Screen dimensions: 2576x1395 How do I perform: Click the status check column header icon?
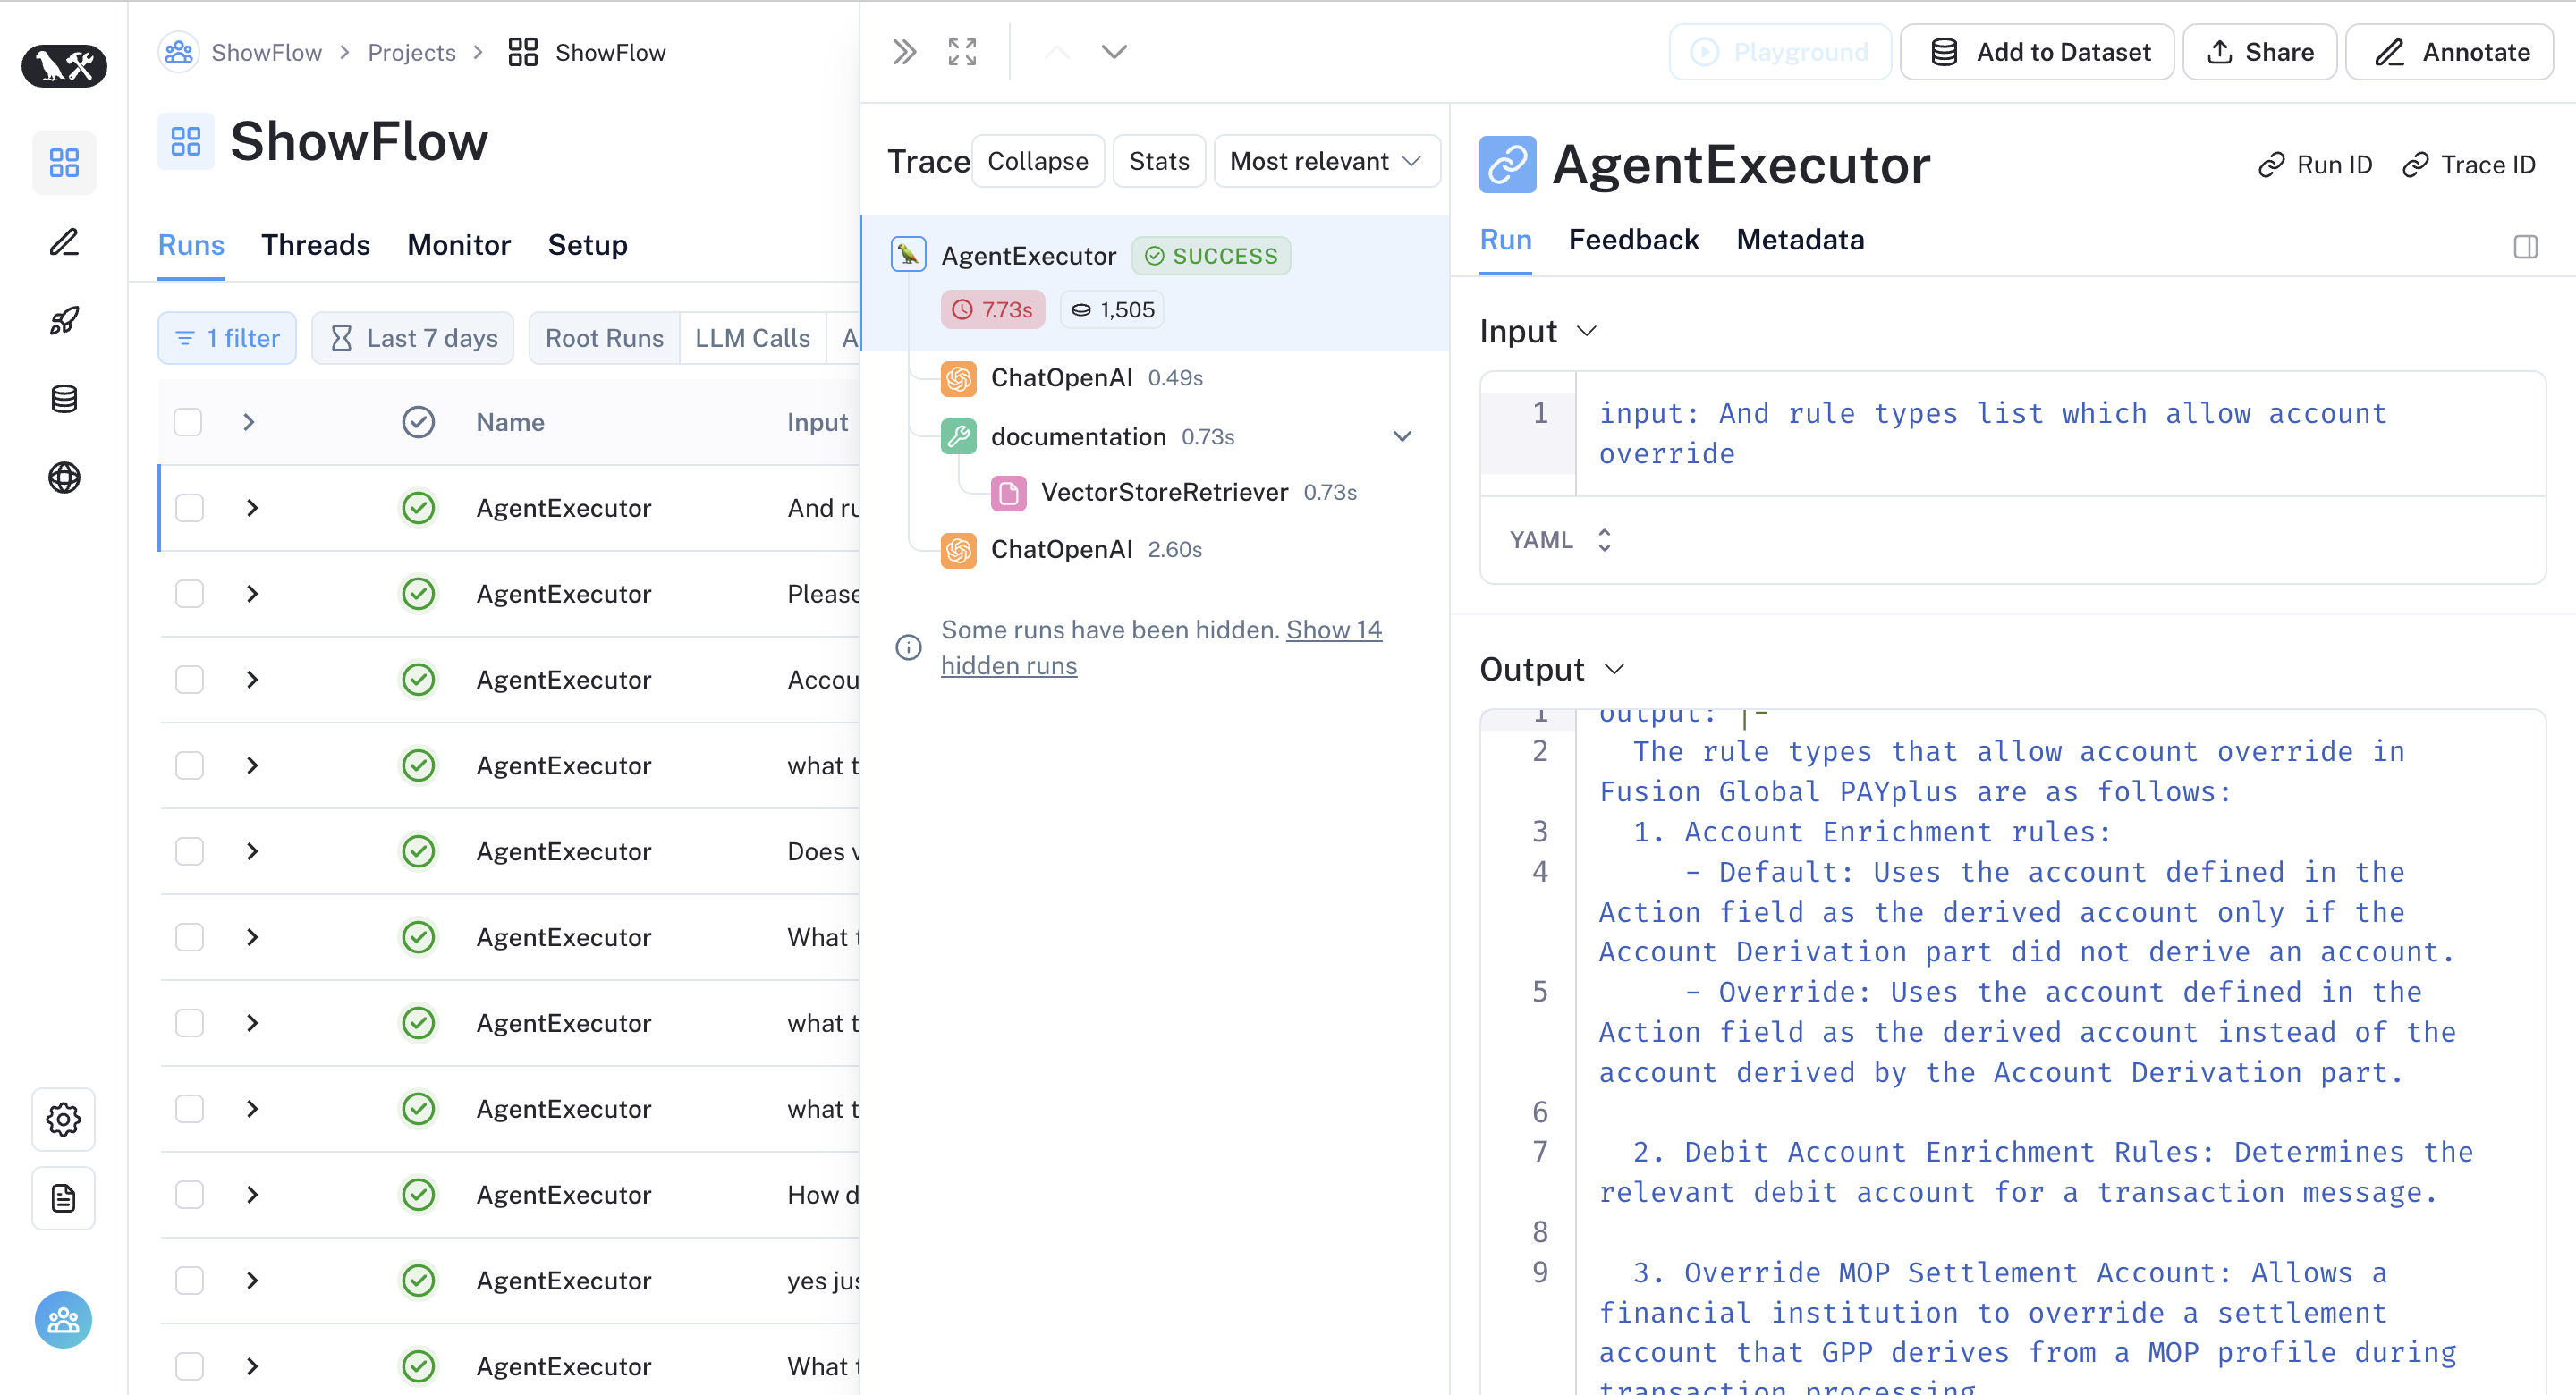[x=418, y=422]
